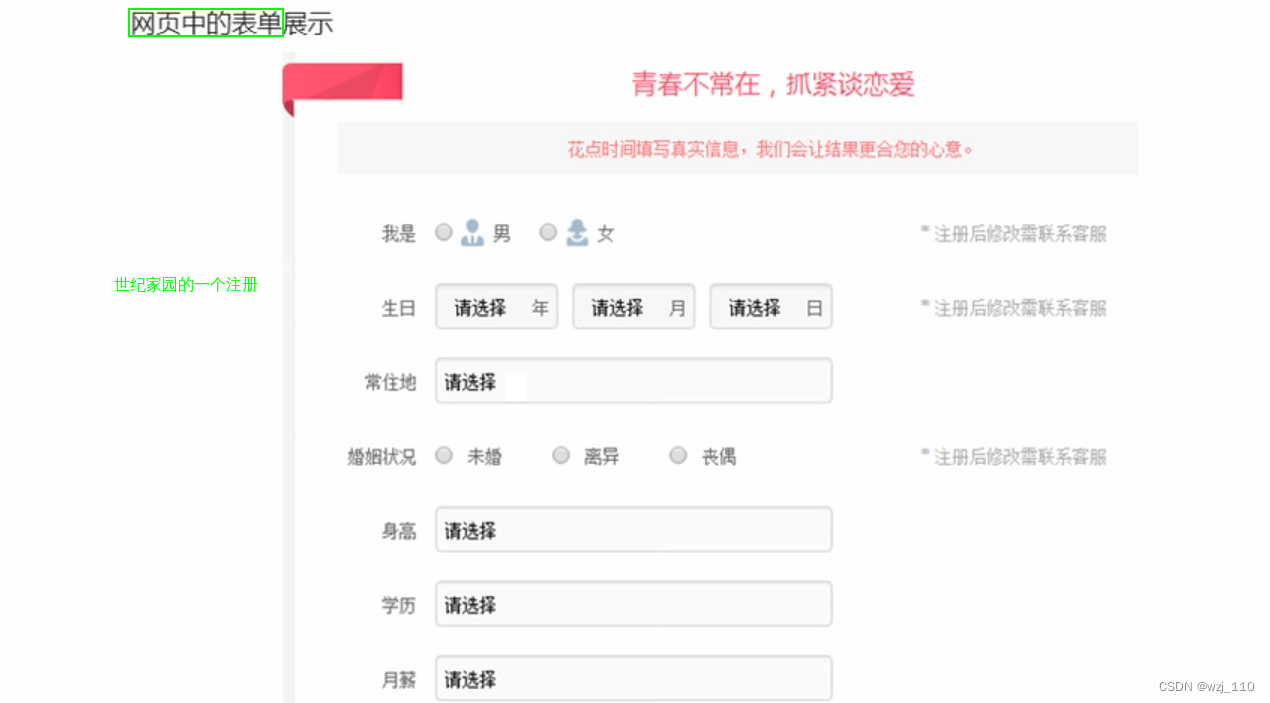Open the 身高 selection dropdown
Image resolution: width=1270 pixels, height=703 pixels.
click(x=633, y=529)
